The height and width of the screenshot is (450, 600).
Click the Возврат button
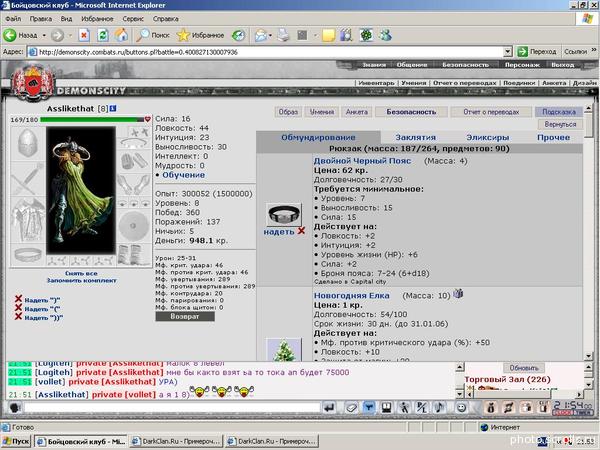(x=185, y=316)
